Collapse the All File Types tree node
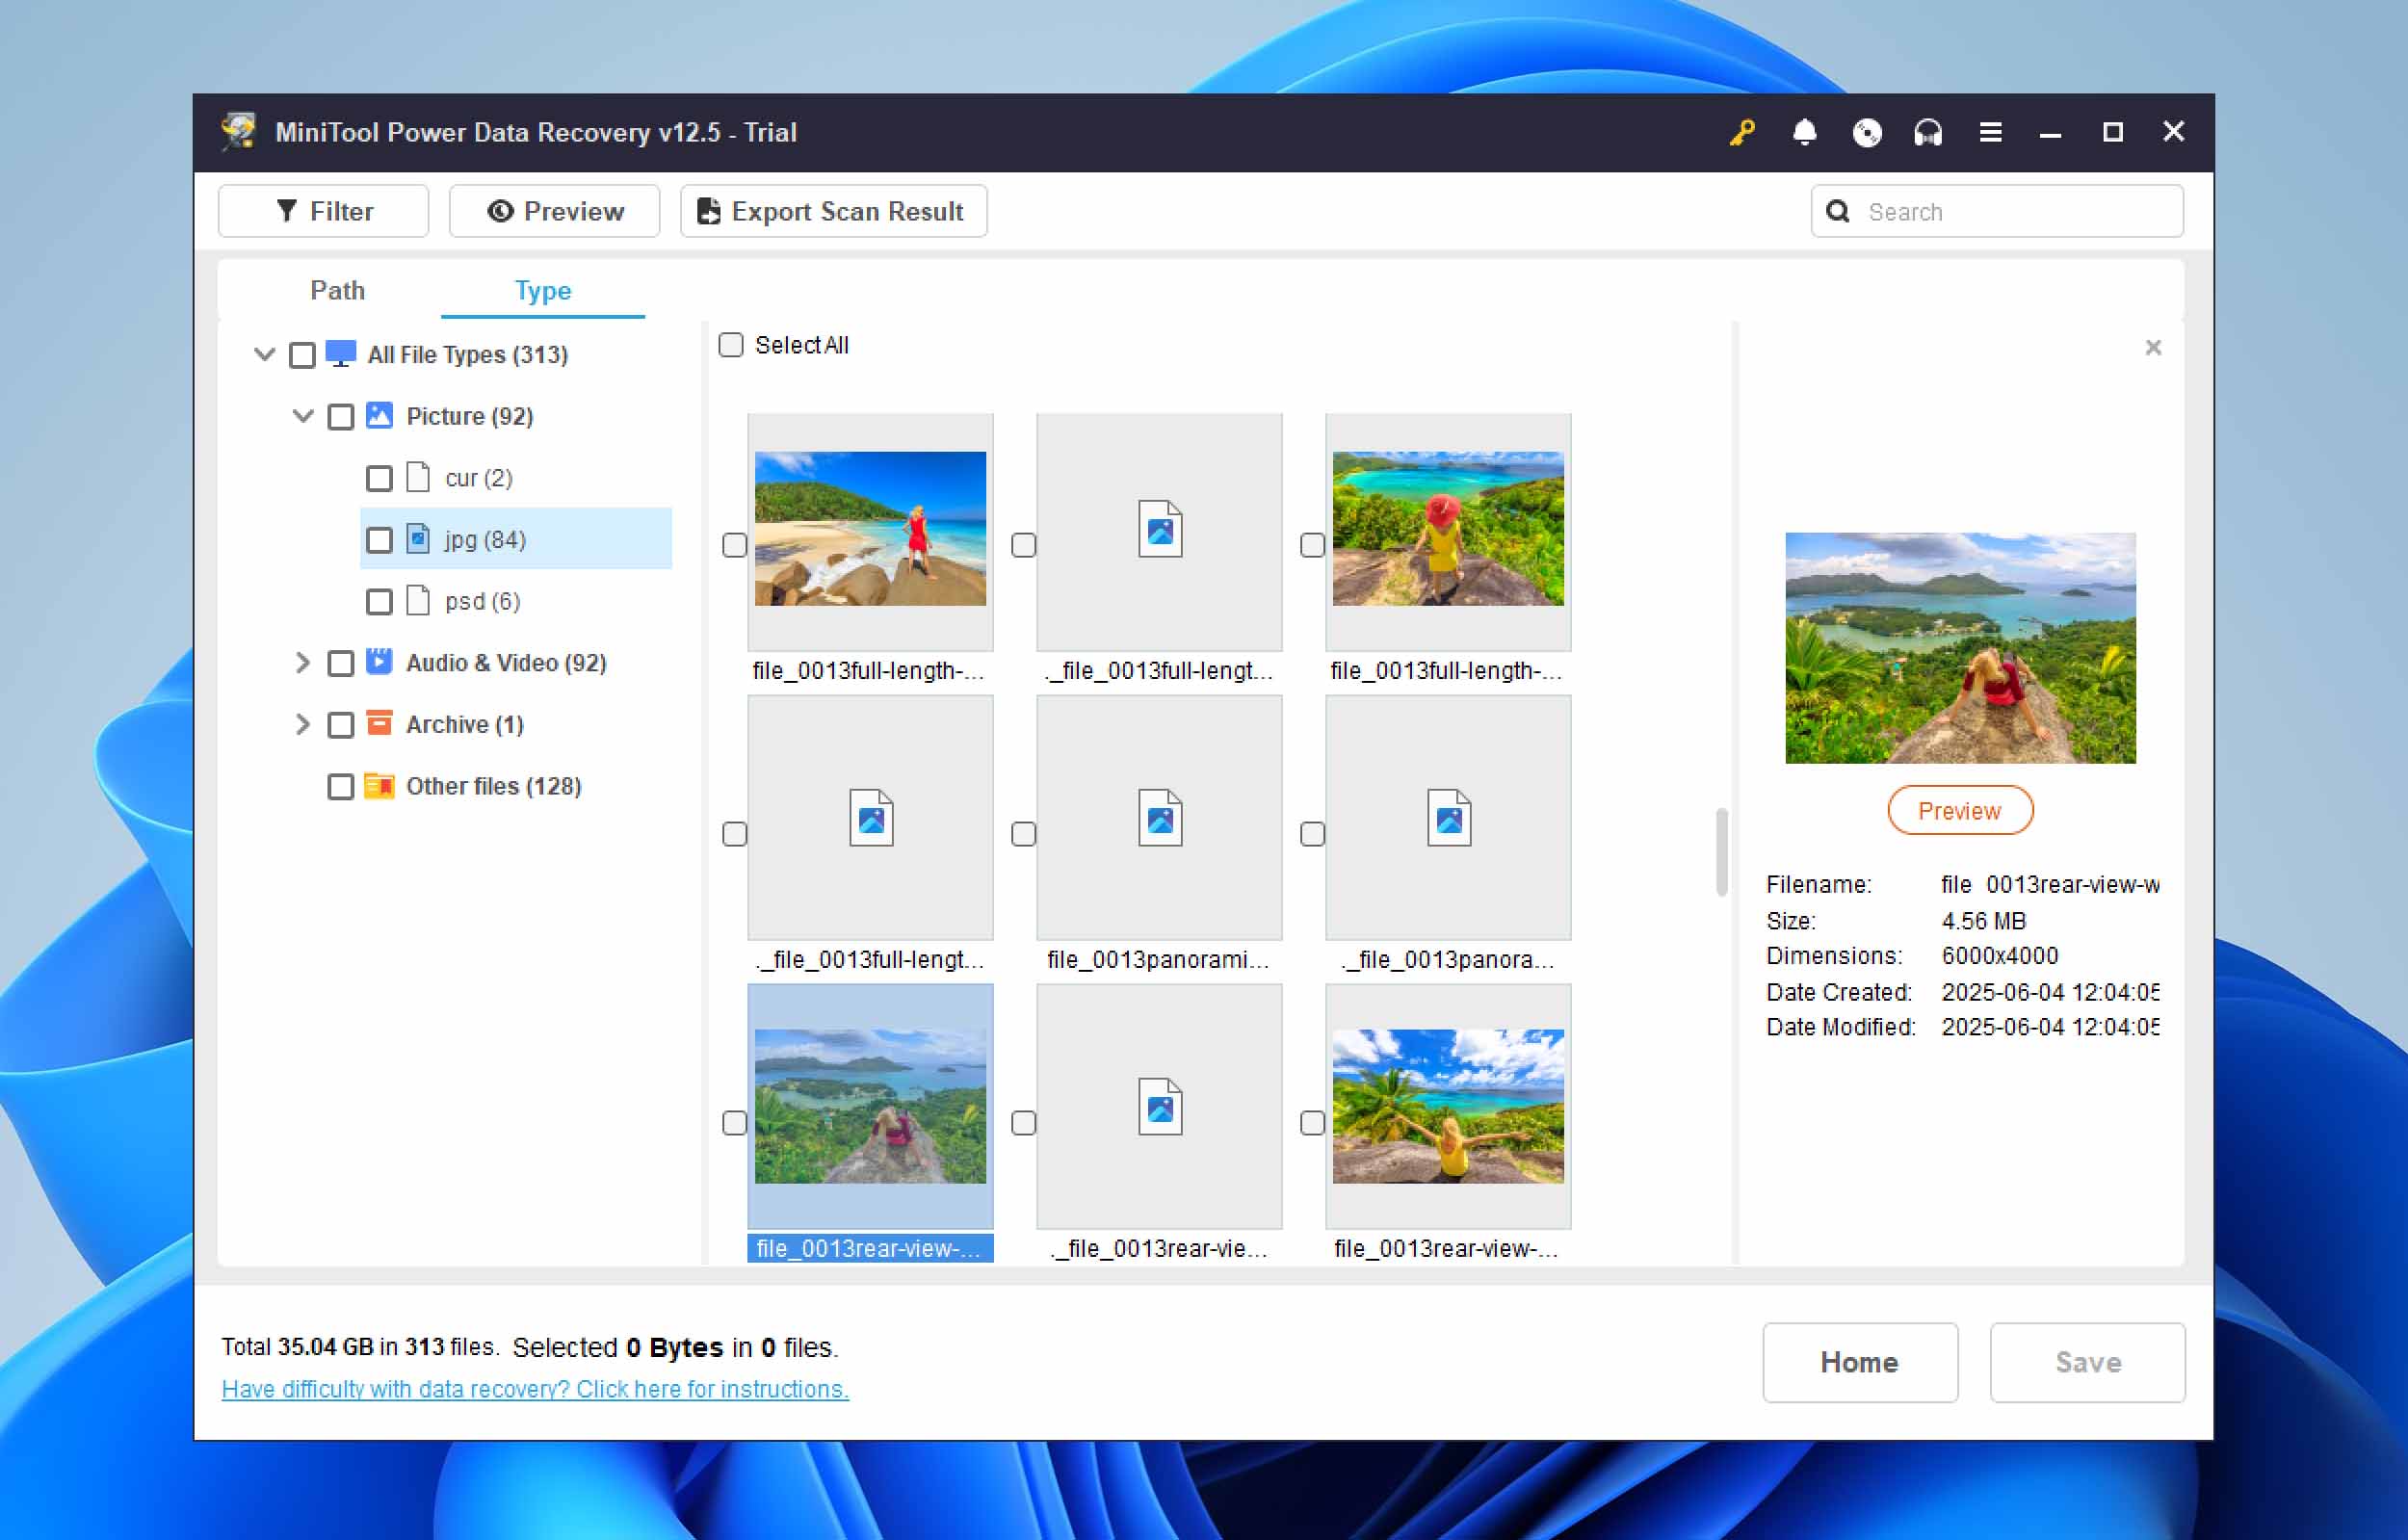This screenshot has height=1540, width=2408. [264, 354]
